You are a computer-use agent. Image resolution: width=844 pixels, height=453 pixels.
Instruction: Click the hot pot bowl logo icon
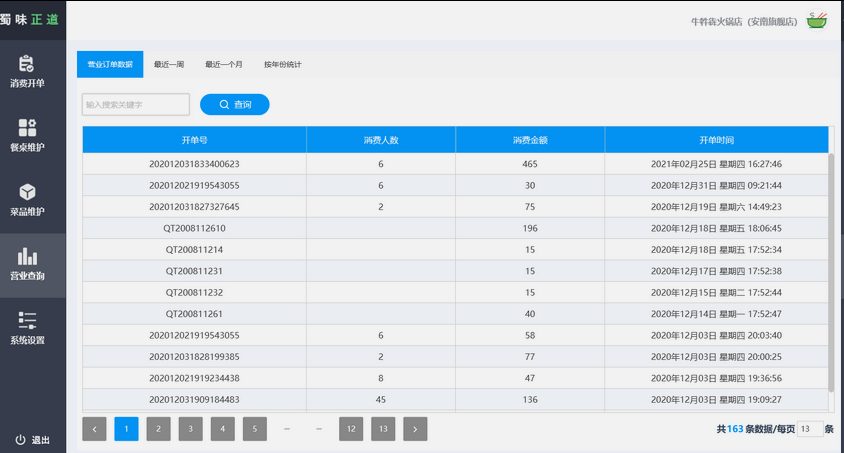[x=818, y=20]
